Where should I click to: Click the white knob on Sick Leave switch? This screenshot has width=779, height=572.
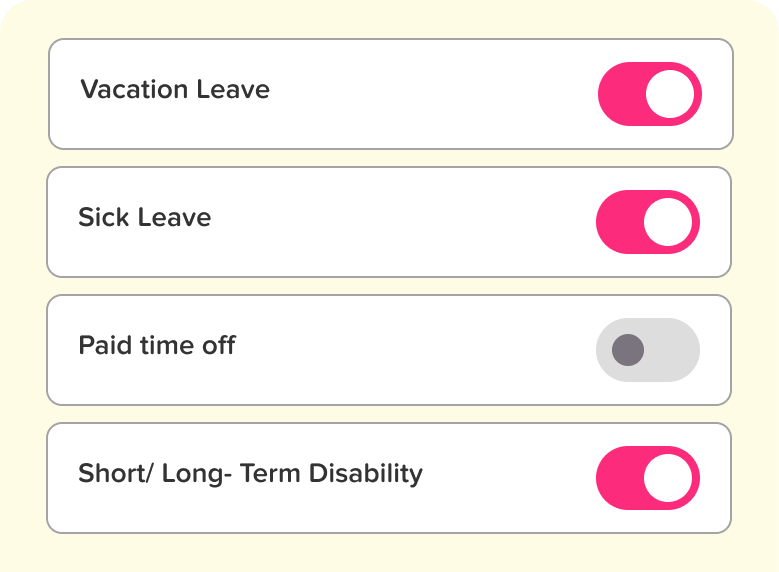coord(668,222)
